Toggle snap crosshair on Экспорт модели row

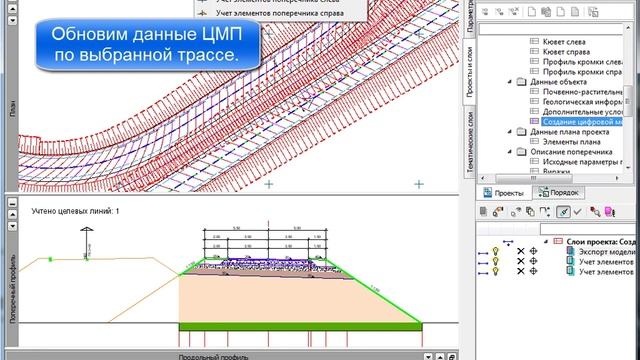pyautogui.click(x=533, y=251)
